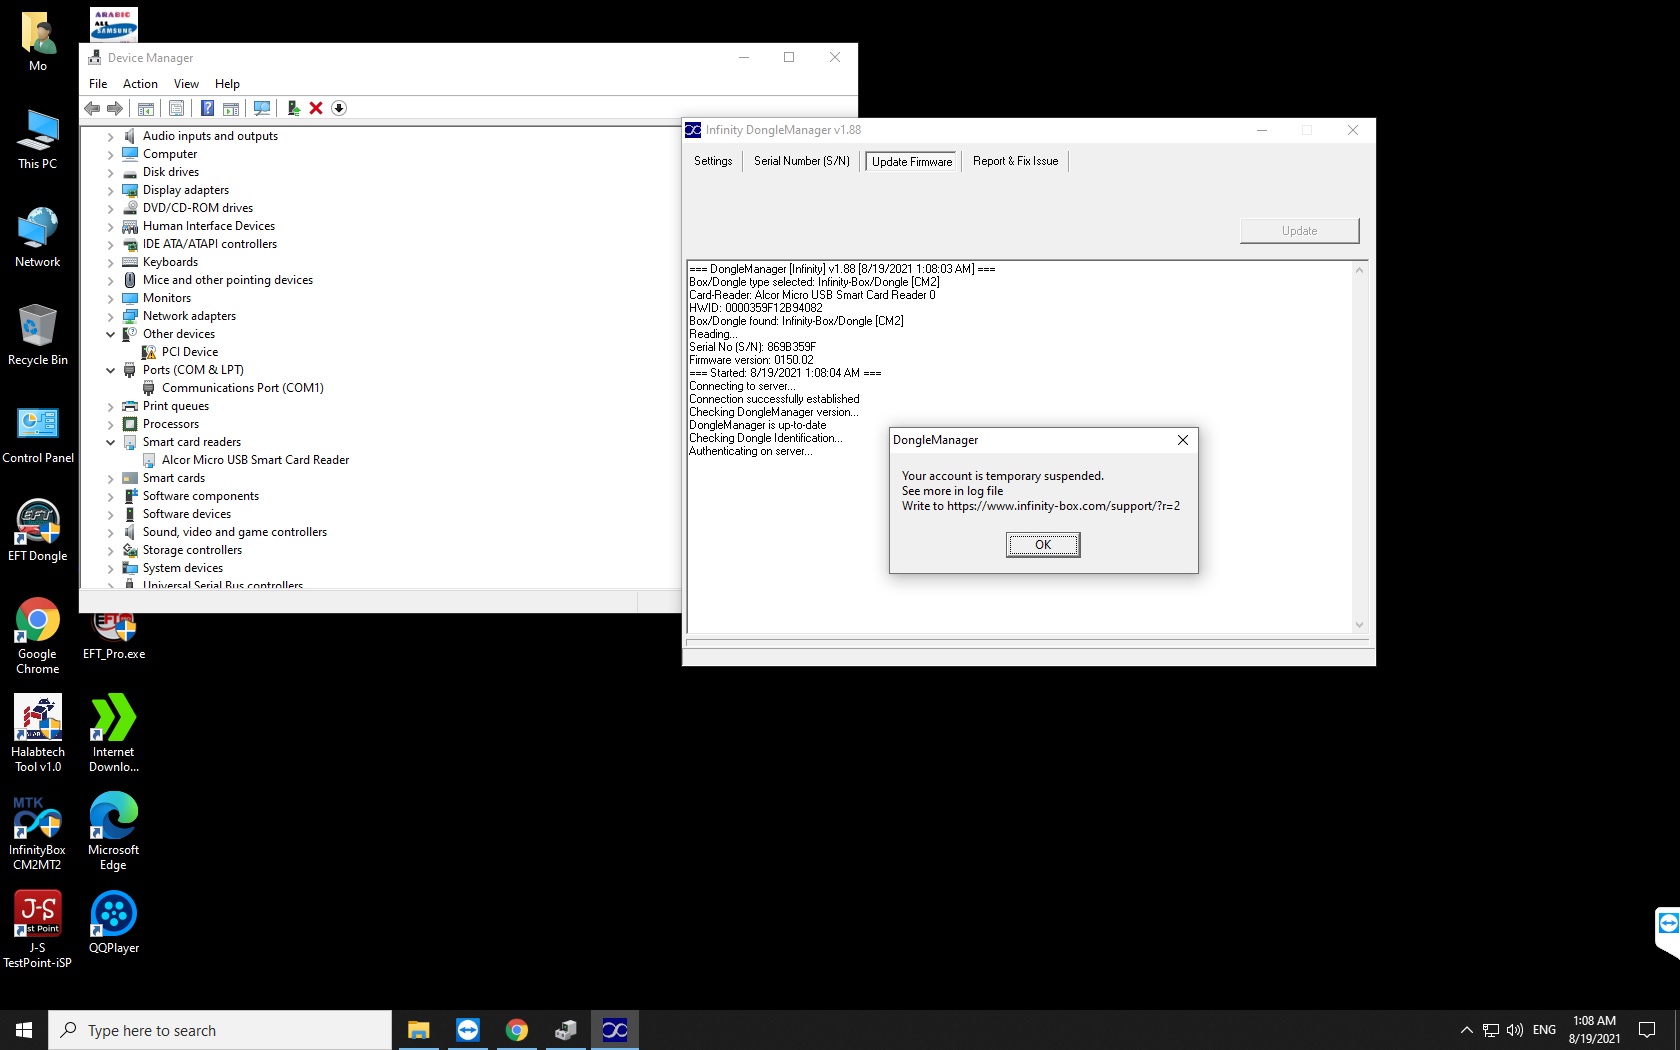Collapse the Other devices node
Viewport: 1680px width, 1050px height.
(x=111, y=335)
